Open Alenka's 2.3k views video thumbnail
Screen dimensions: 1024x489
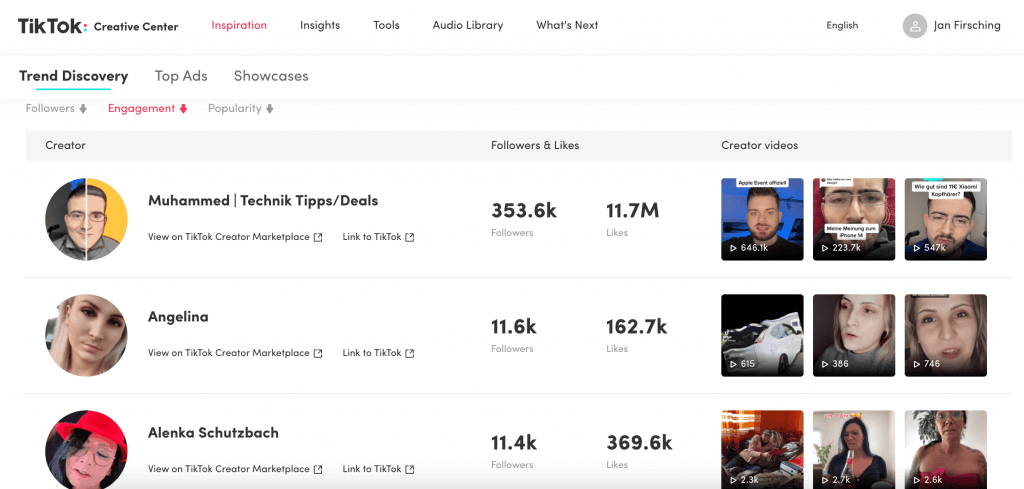[x=762, y=450]
